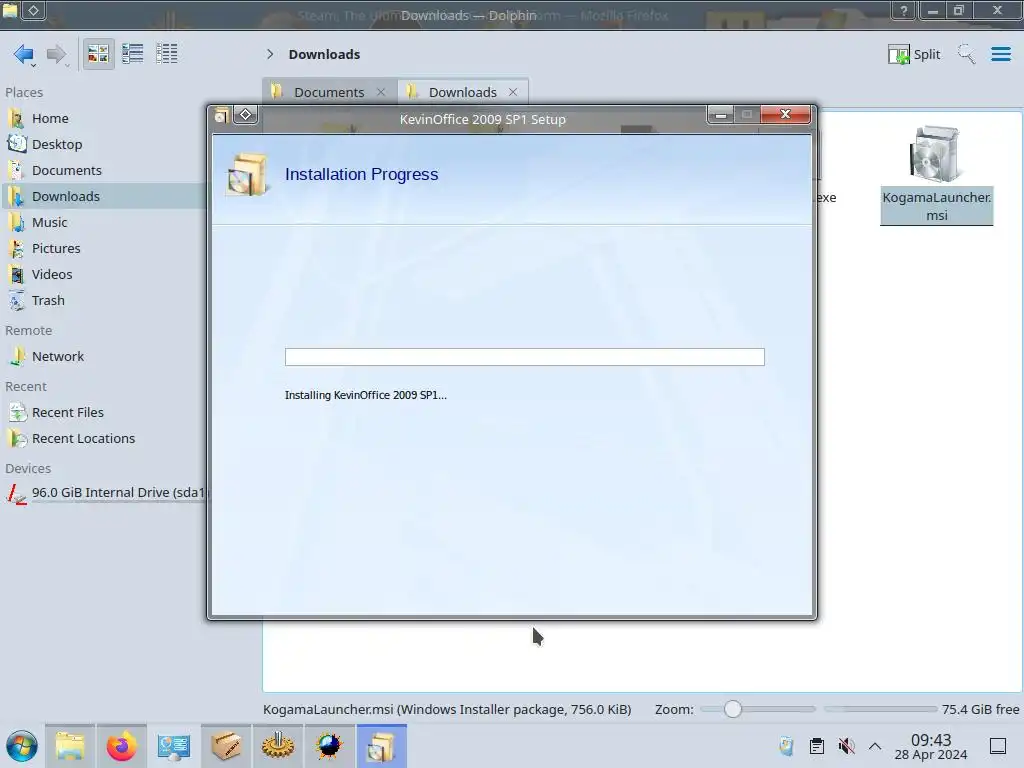This screenshot has height=768, width=1024.
Task: Open the package box taskbar icon
Action: [x=225, y=746]
